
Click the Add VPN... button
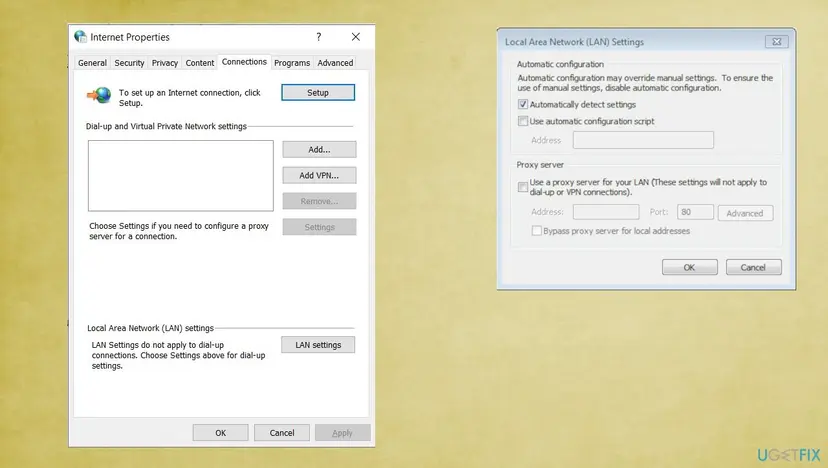[319, 175]
